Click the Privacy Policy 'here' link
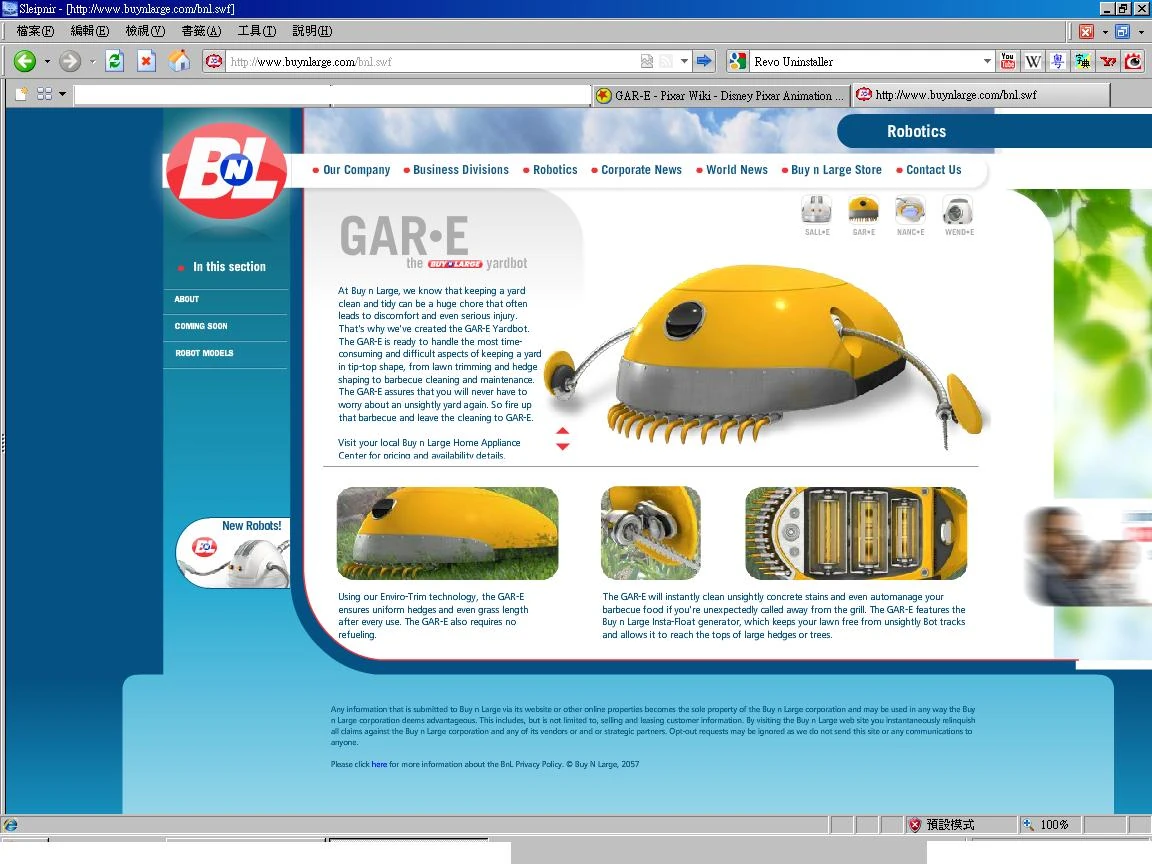This screenshot has height=864, width=1152. click(379, 764)
